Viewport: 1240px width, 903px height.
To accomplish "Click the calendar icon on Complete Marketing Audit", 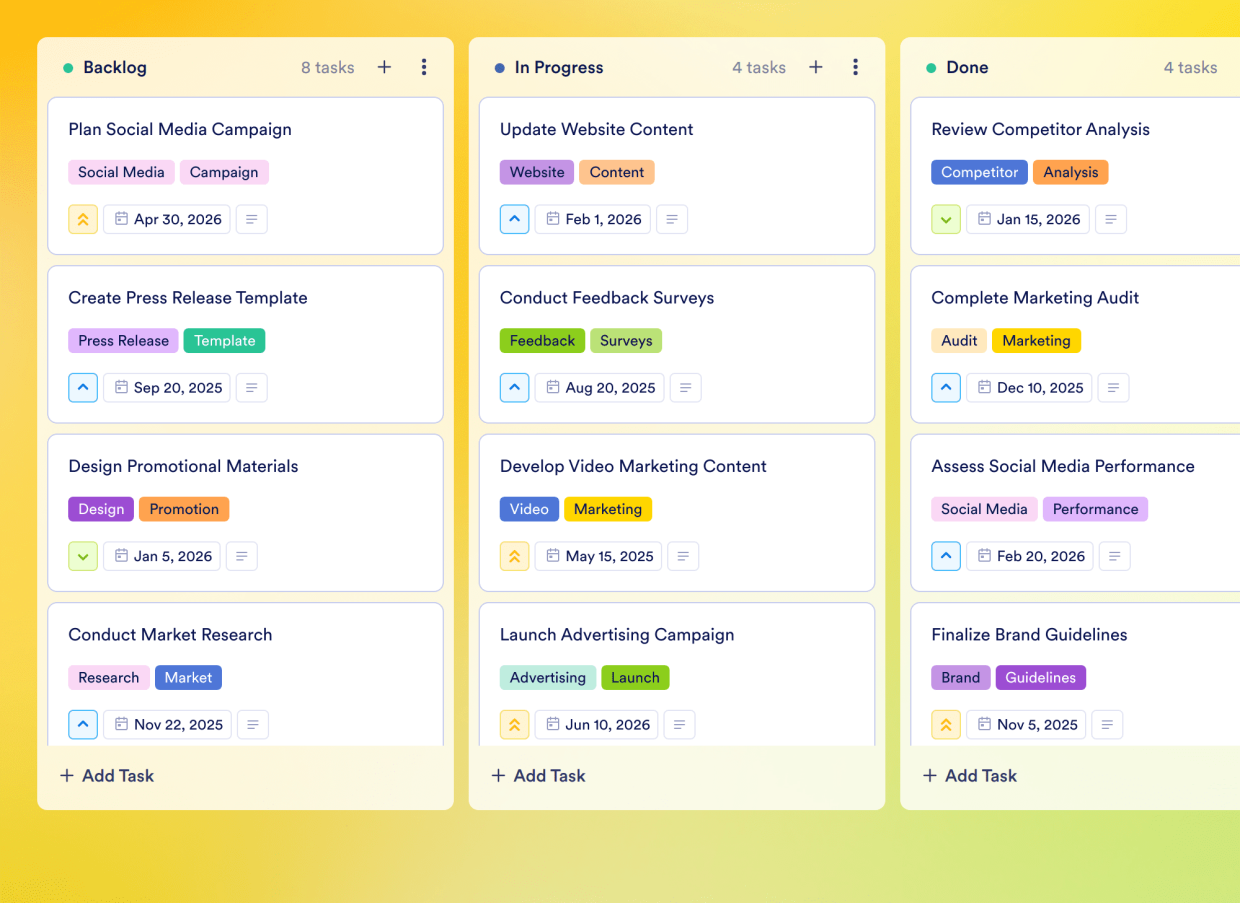I will point(983,387).
